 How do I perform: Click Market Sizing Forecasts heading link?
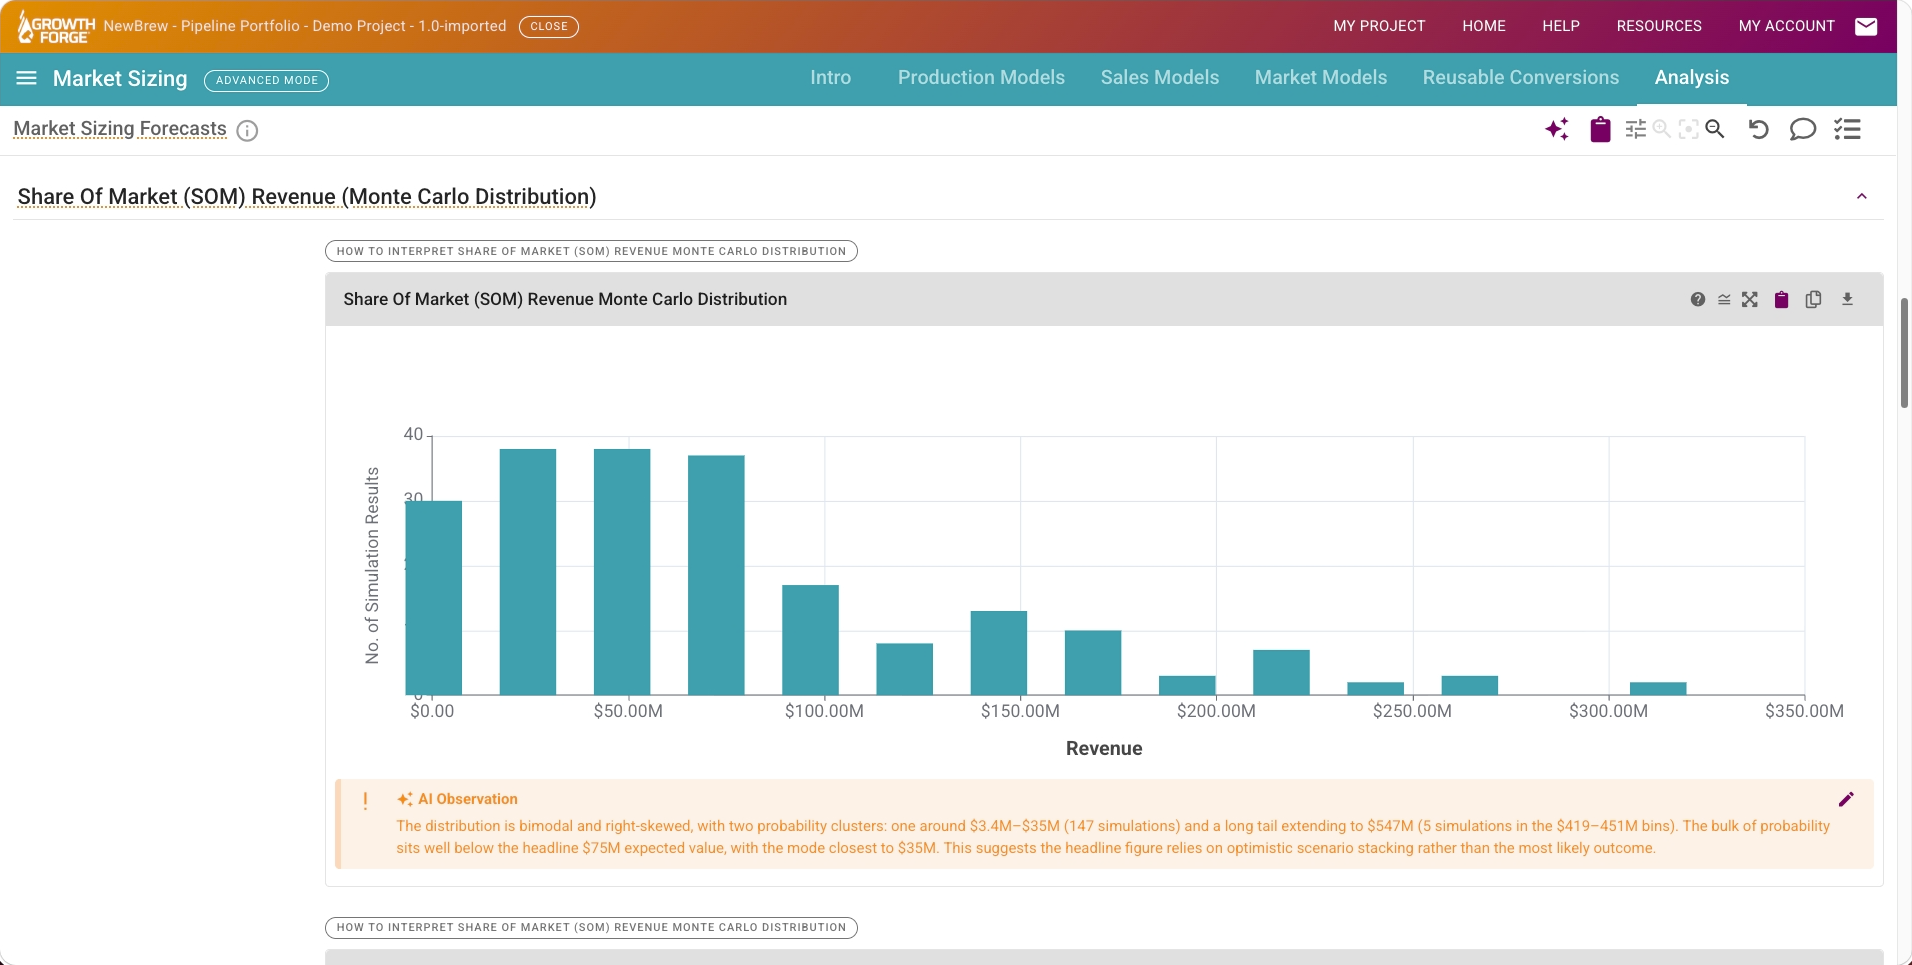pyautogui.click(x=120, y=129)
